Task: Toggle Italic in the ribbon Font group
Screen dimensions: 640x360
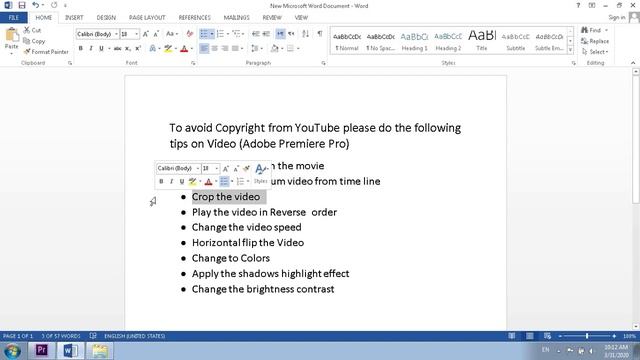Action: coord(91,49)
